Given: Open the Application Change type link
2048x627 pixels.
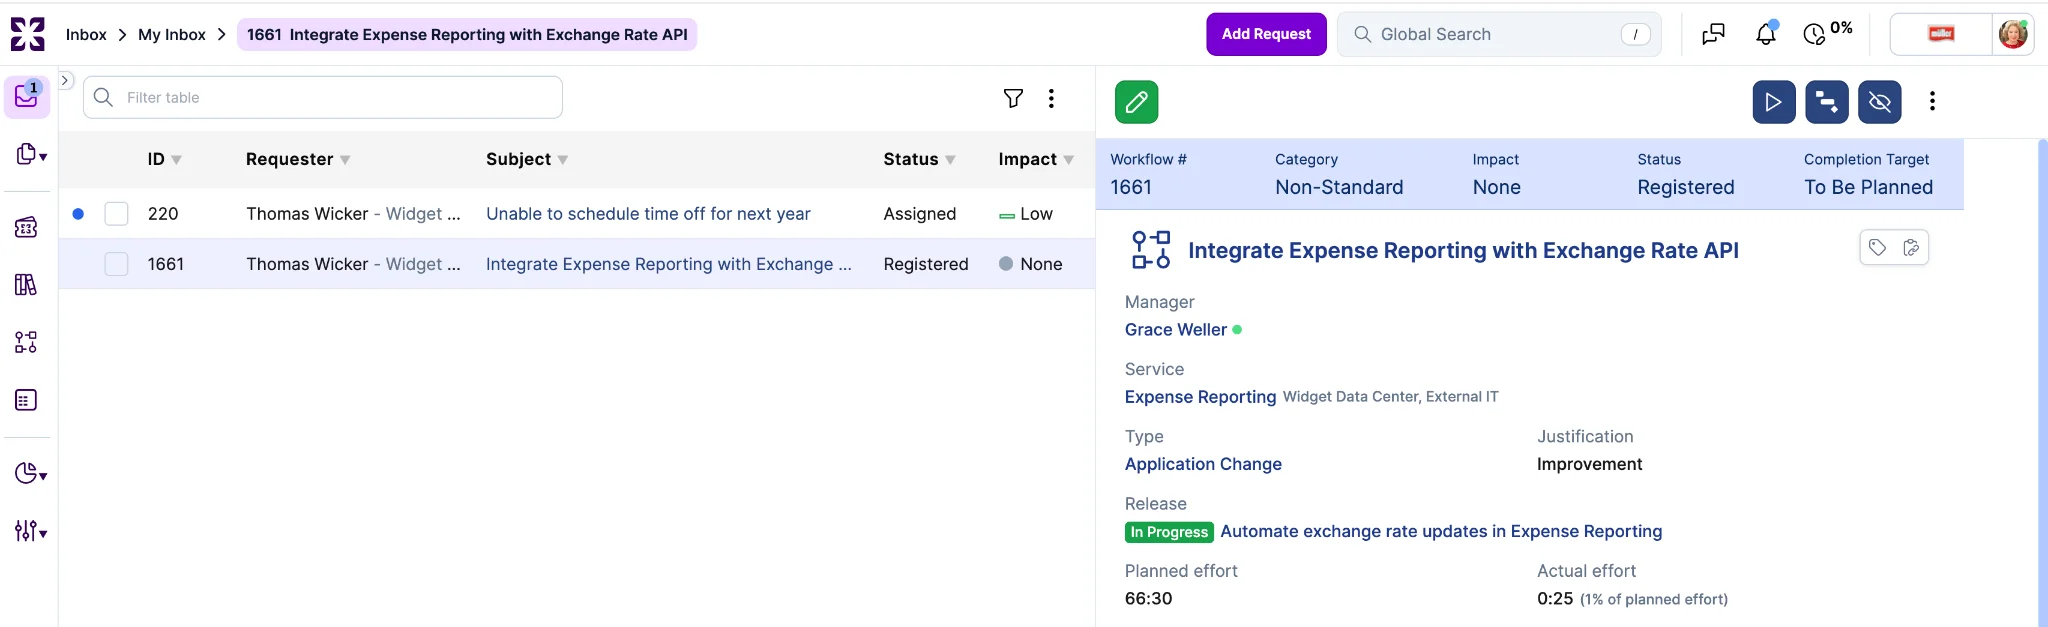Looking at the screenshot, I should point(1203,464).
